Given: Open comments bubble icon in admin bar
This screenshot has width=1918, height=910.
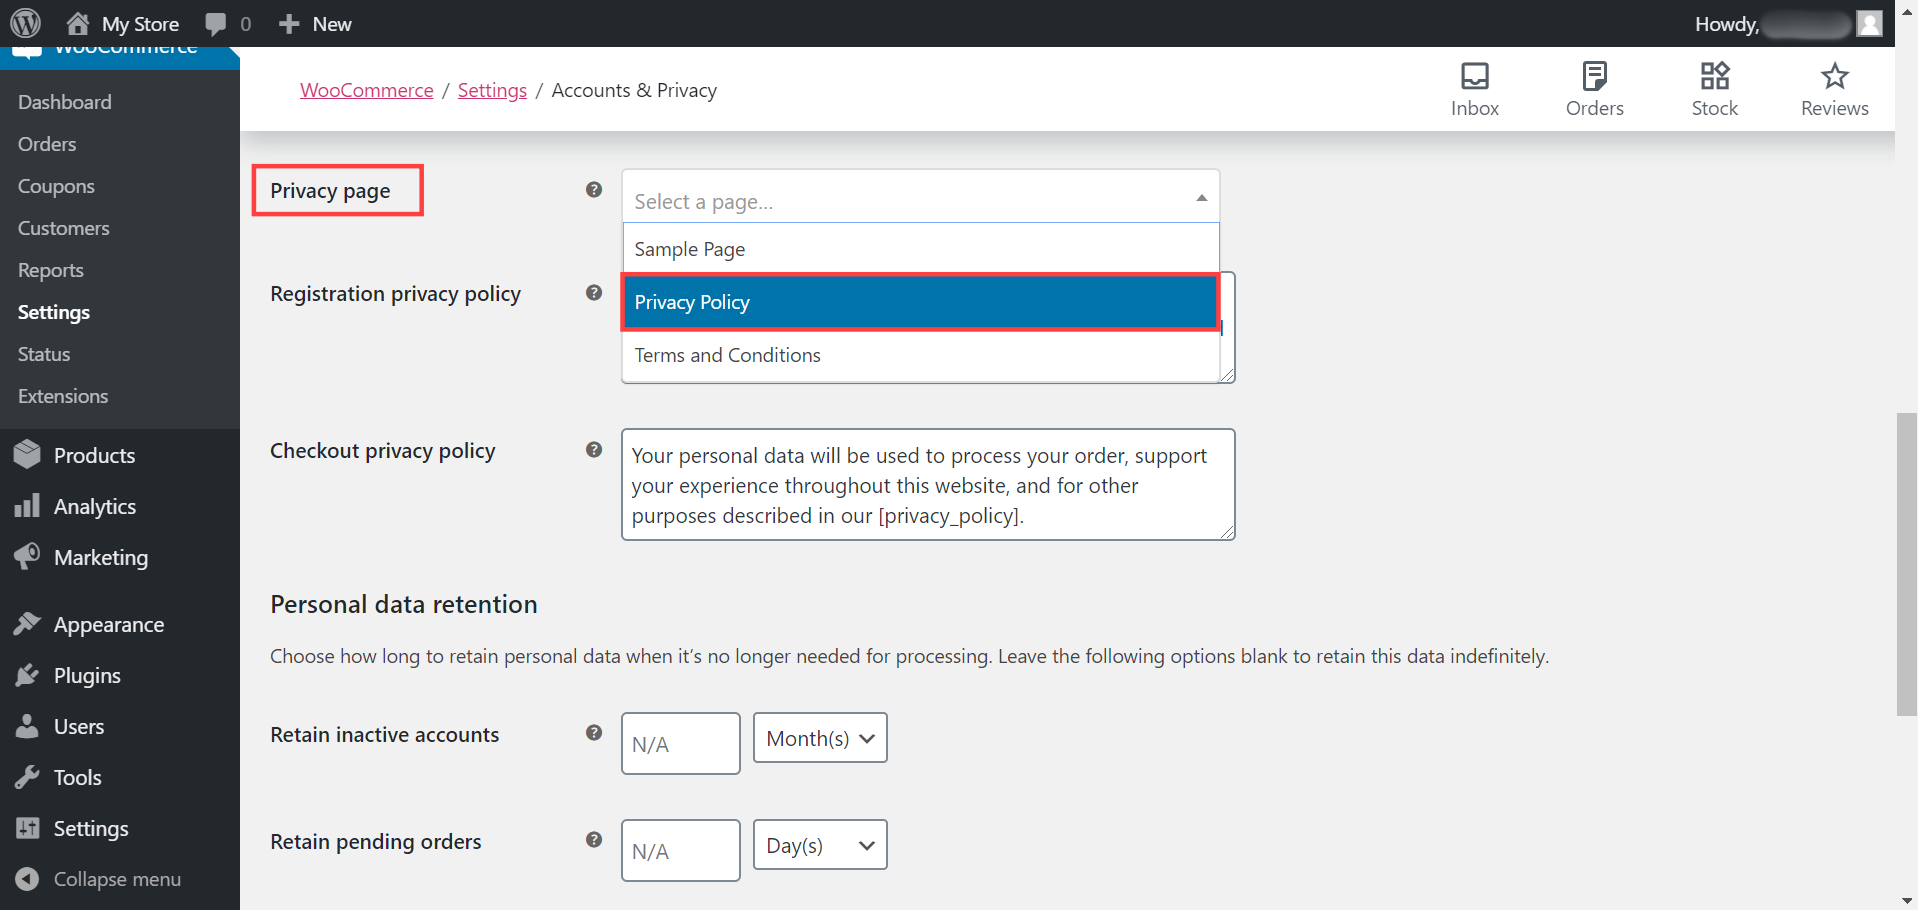Looking at the screenshot, I should pyautogui.click(x=215, y=24).
